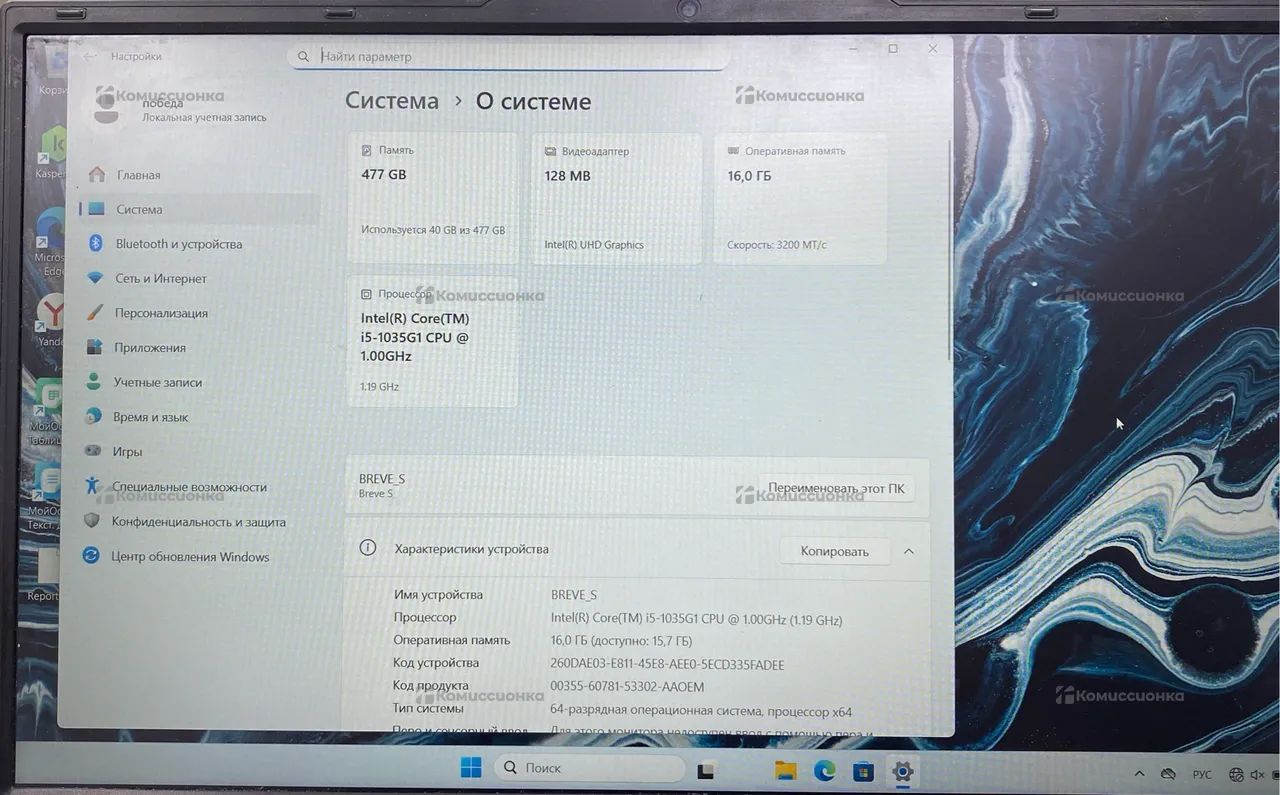Collapse Характеристики устройства section chevron
This screenshot has width=1280, height=795.
pos(909,551)
